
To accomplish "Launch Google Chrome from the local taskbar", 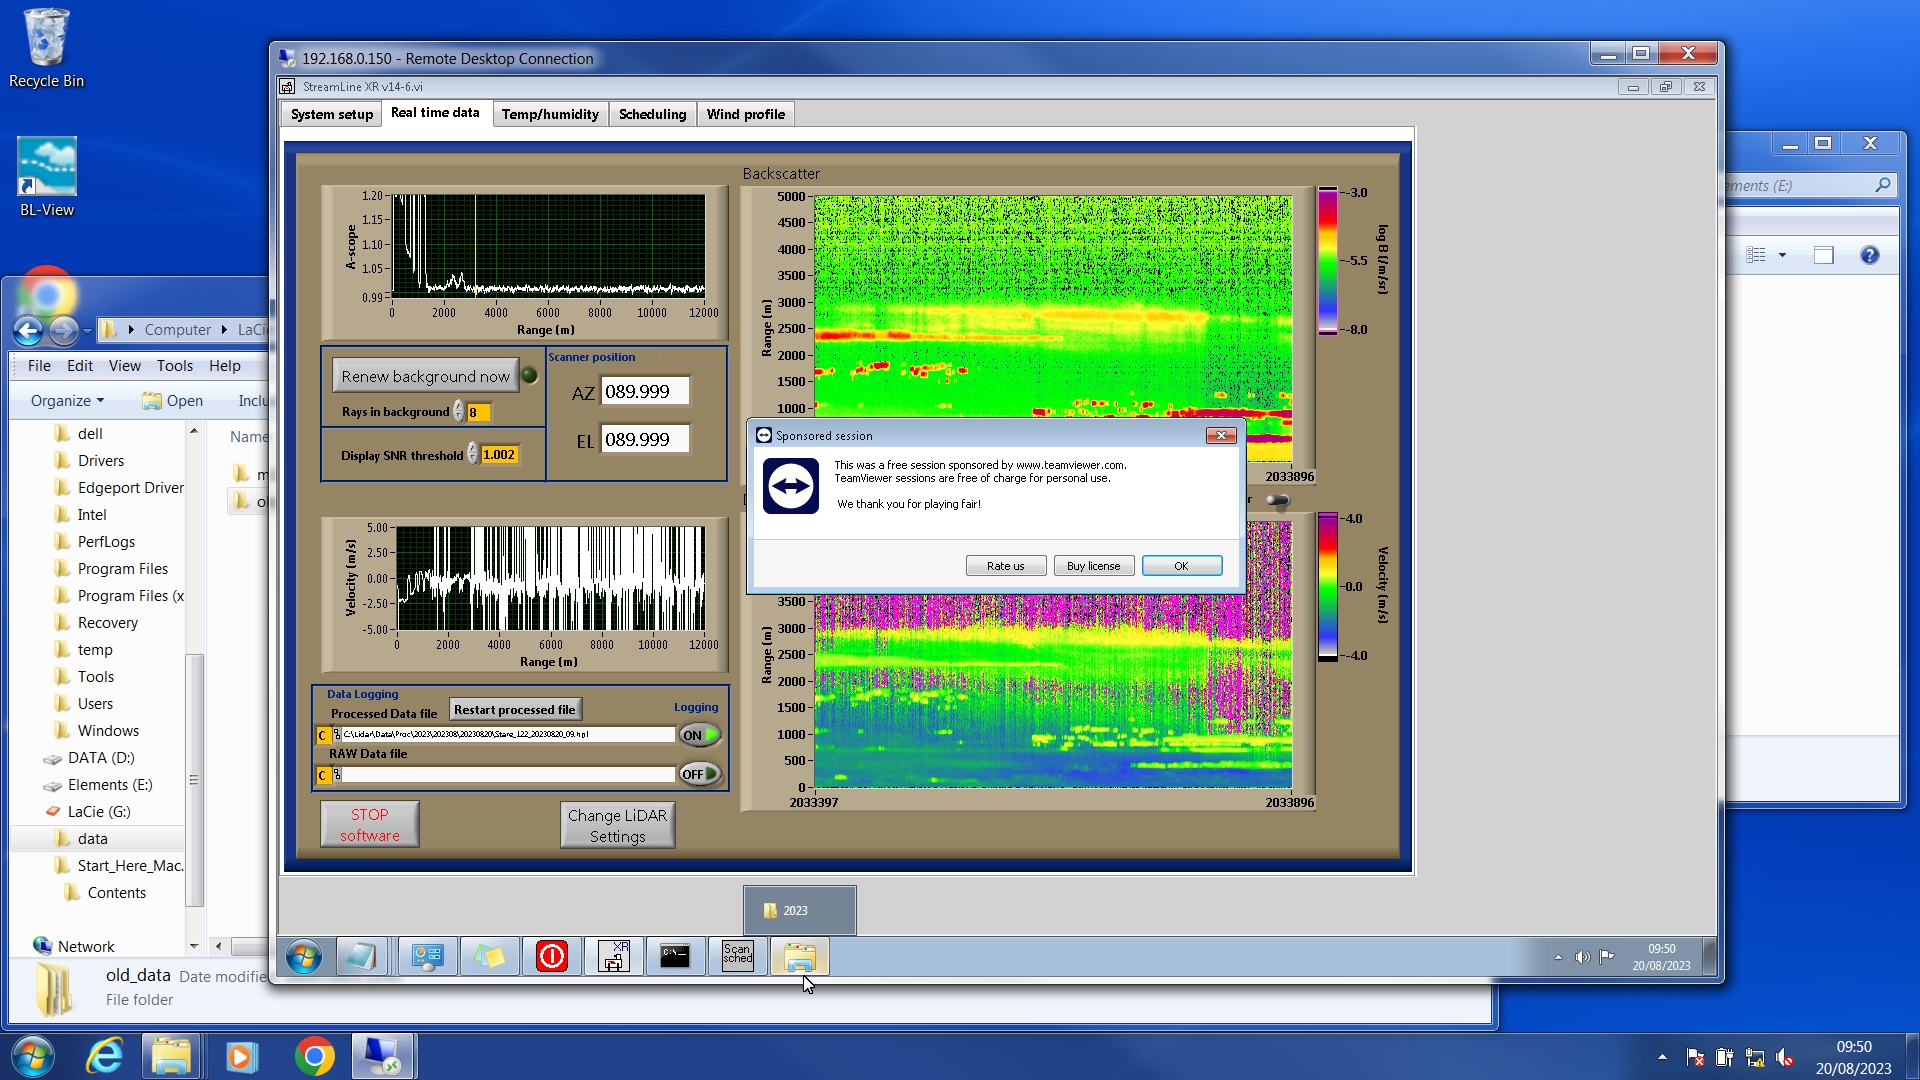I will click(314, 1057).
